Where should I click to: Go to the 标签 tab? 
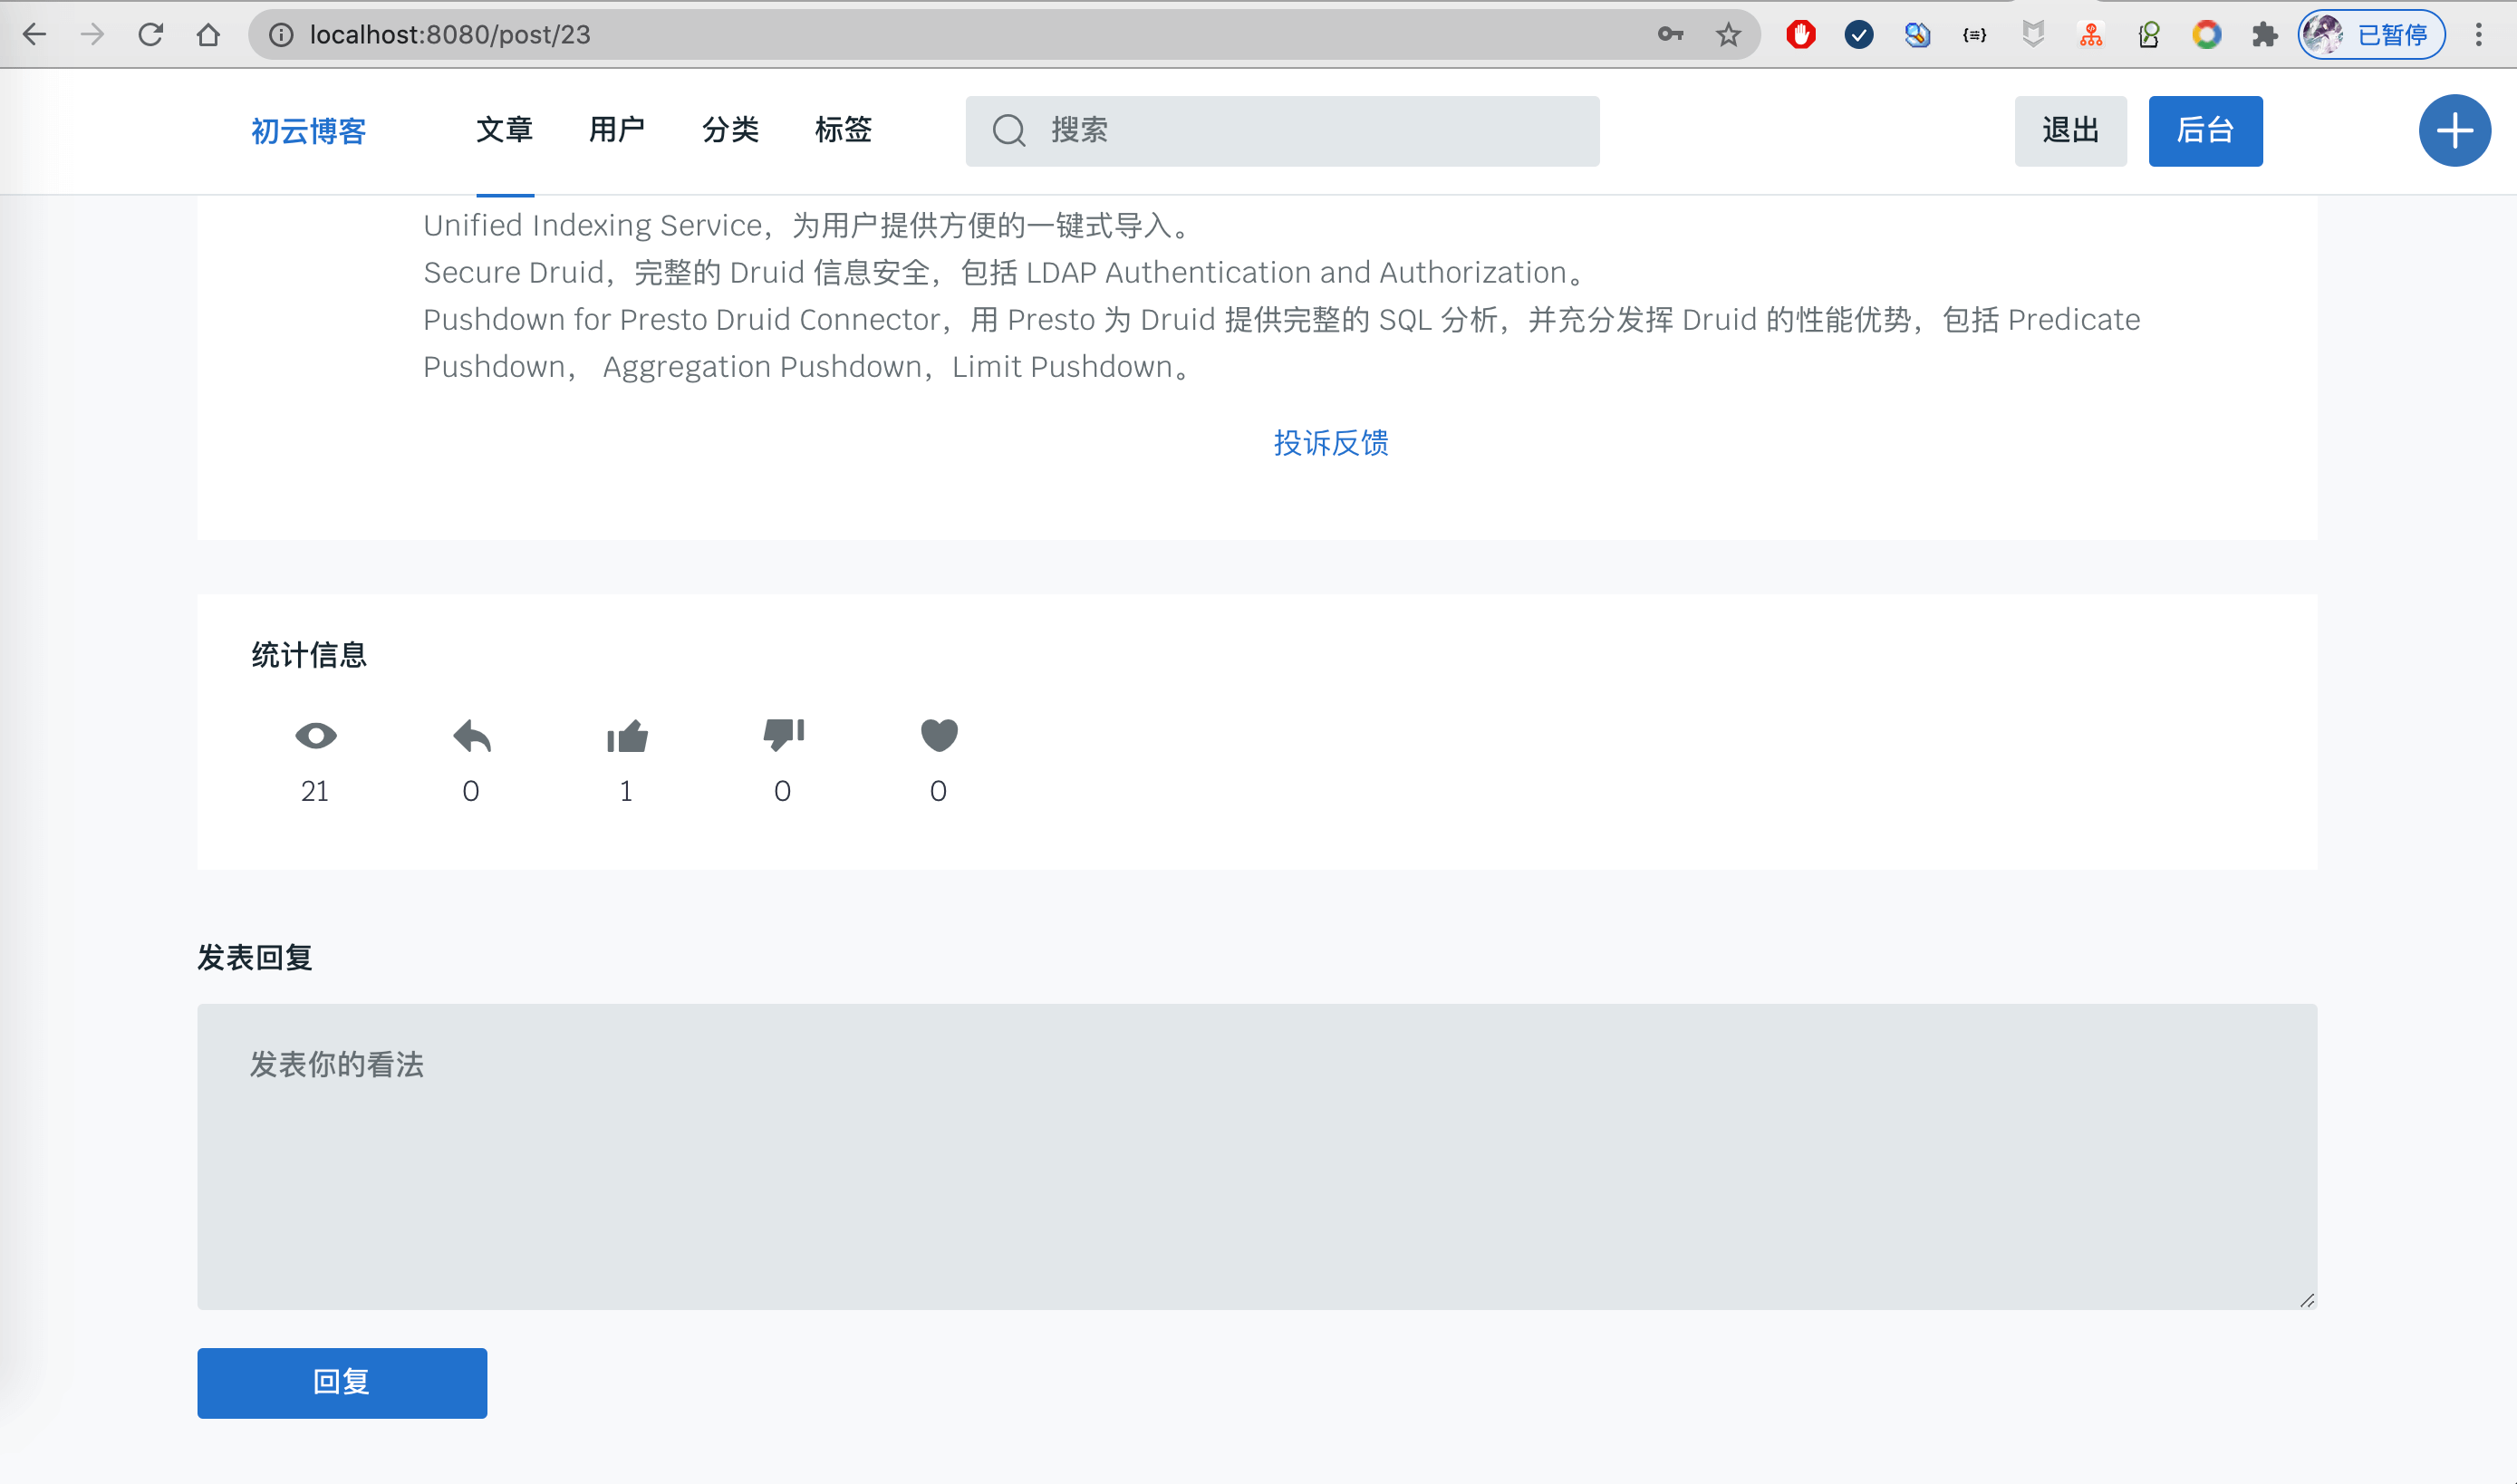(x=843, y=130)
